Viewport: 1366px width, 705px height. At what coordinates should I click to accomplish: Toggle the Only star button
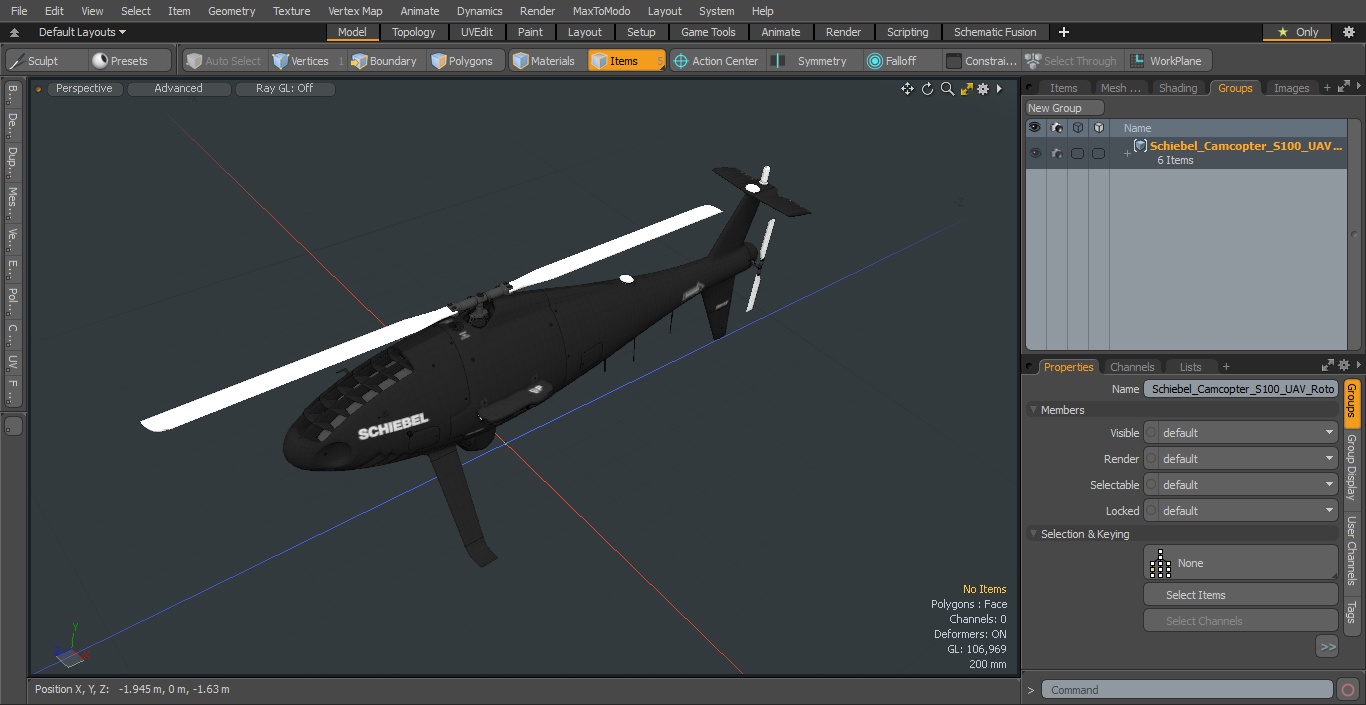point(1296,32)
